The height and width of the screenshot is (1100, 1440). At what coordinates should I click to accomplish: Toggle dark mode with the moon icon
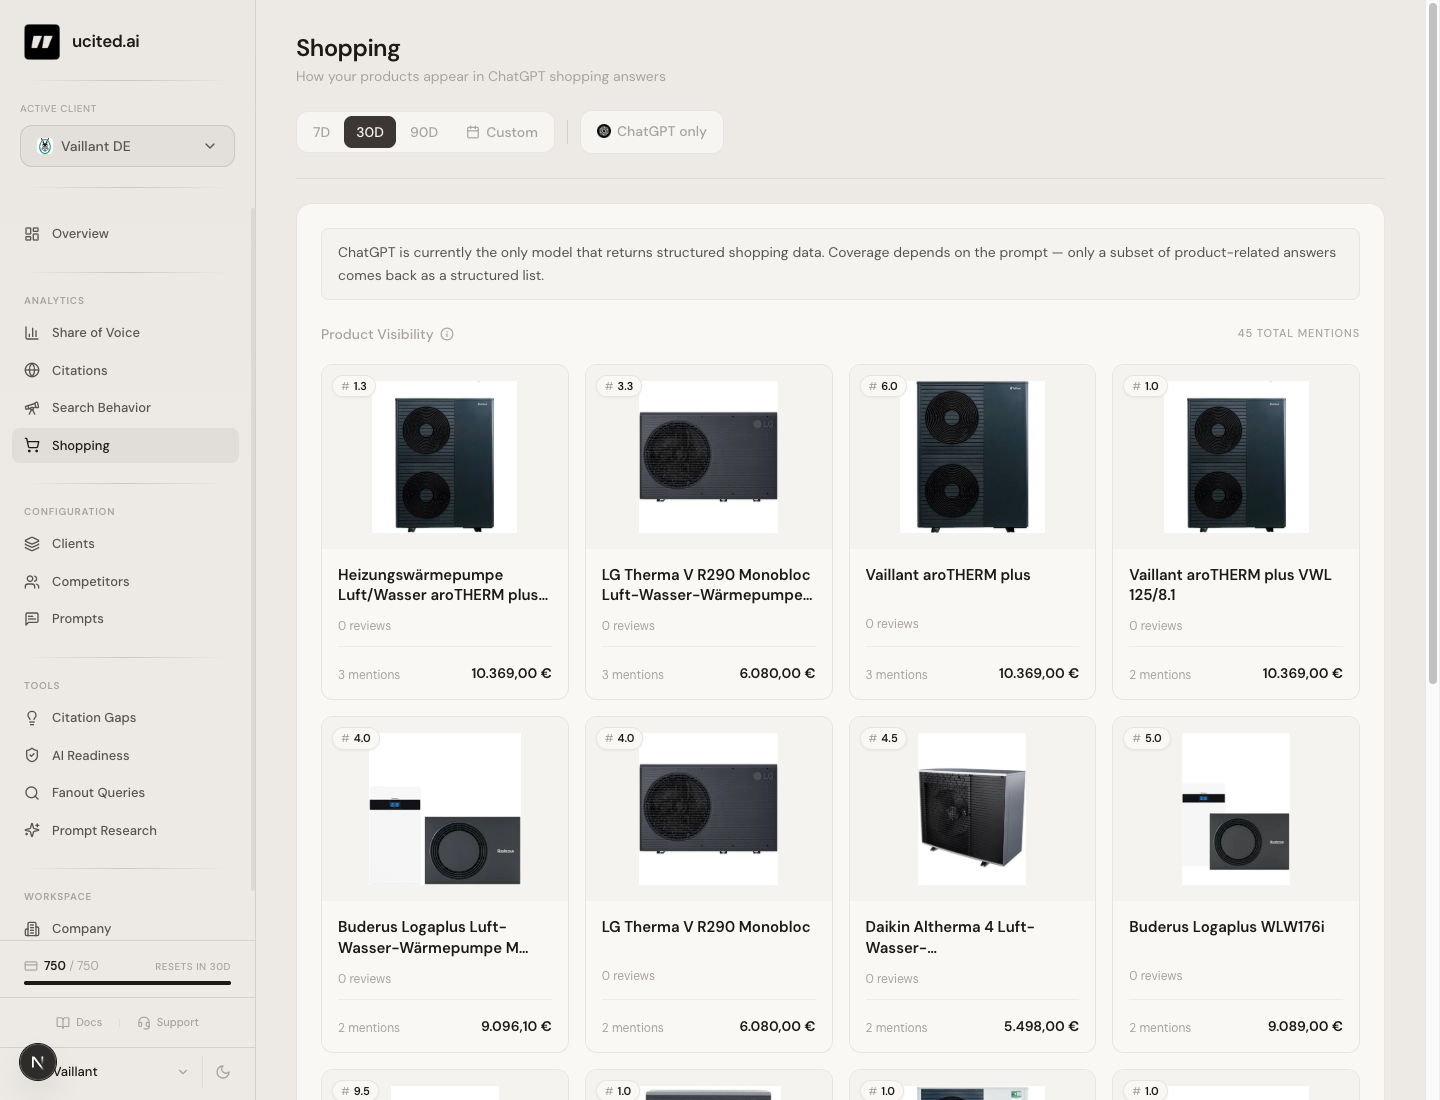pos(223,1072)
